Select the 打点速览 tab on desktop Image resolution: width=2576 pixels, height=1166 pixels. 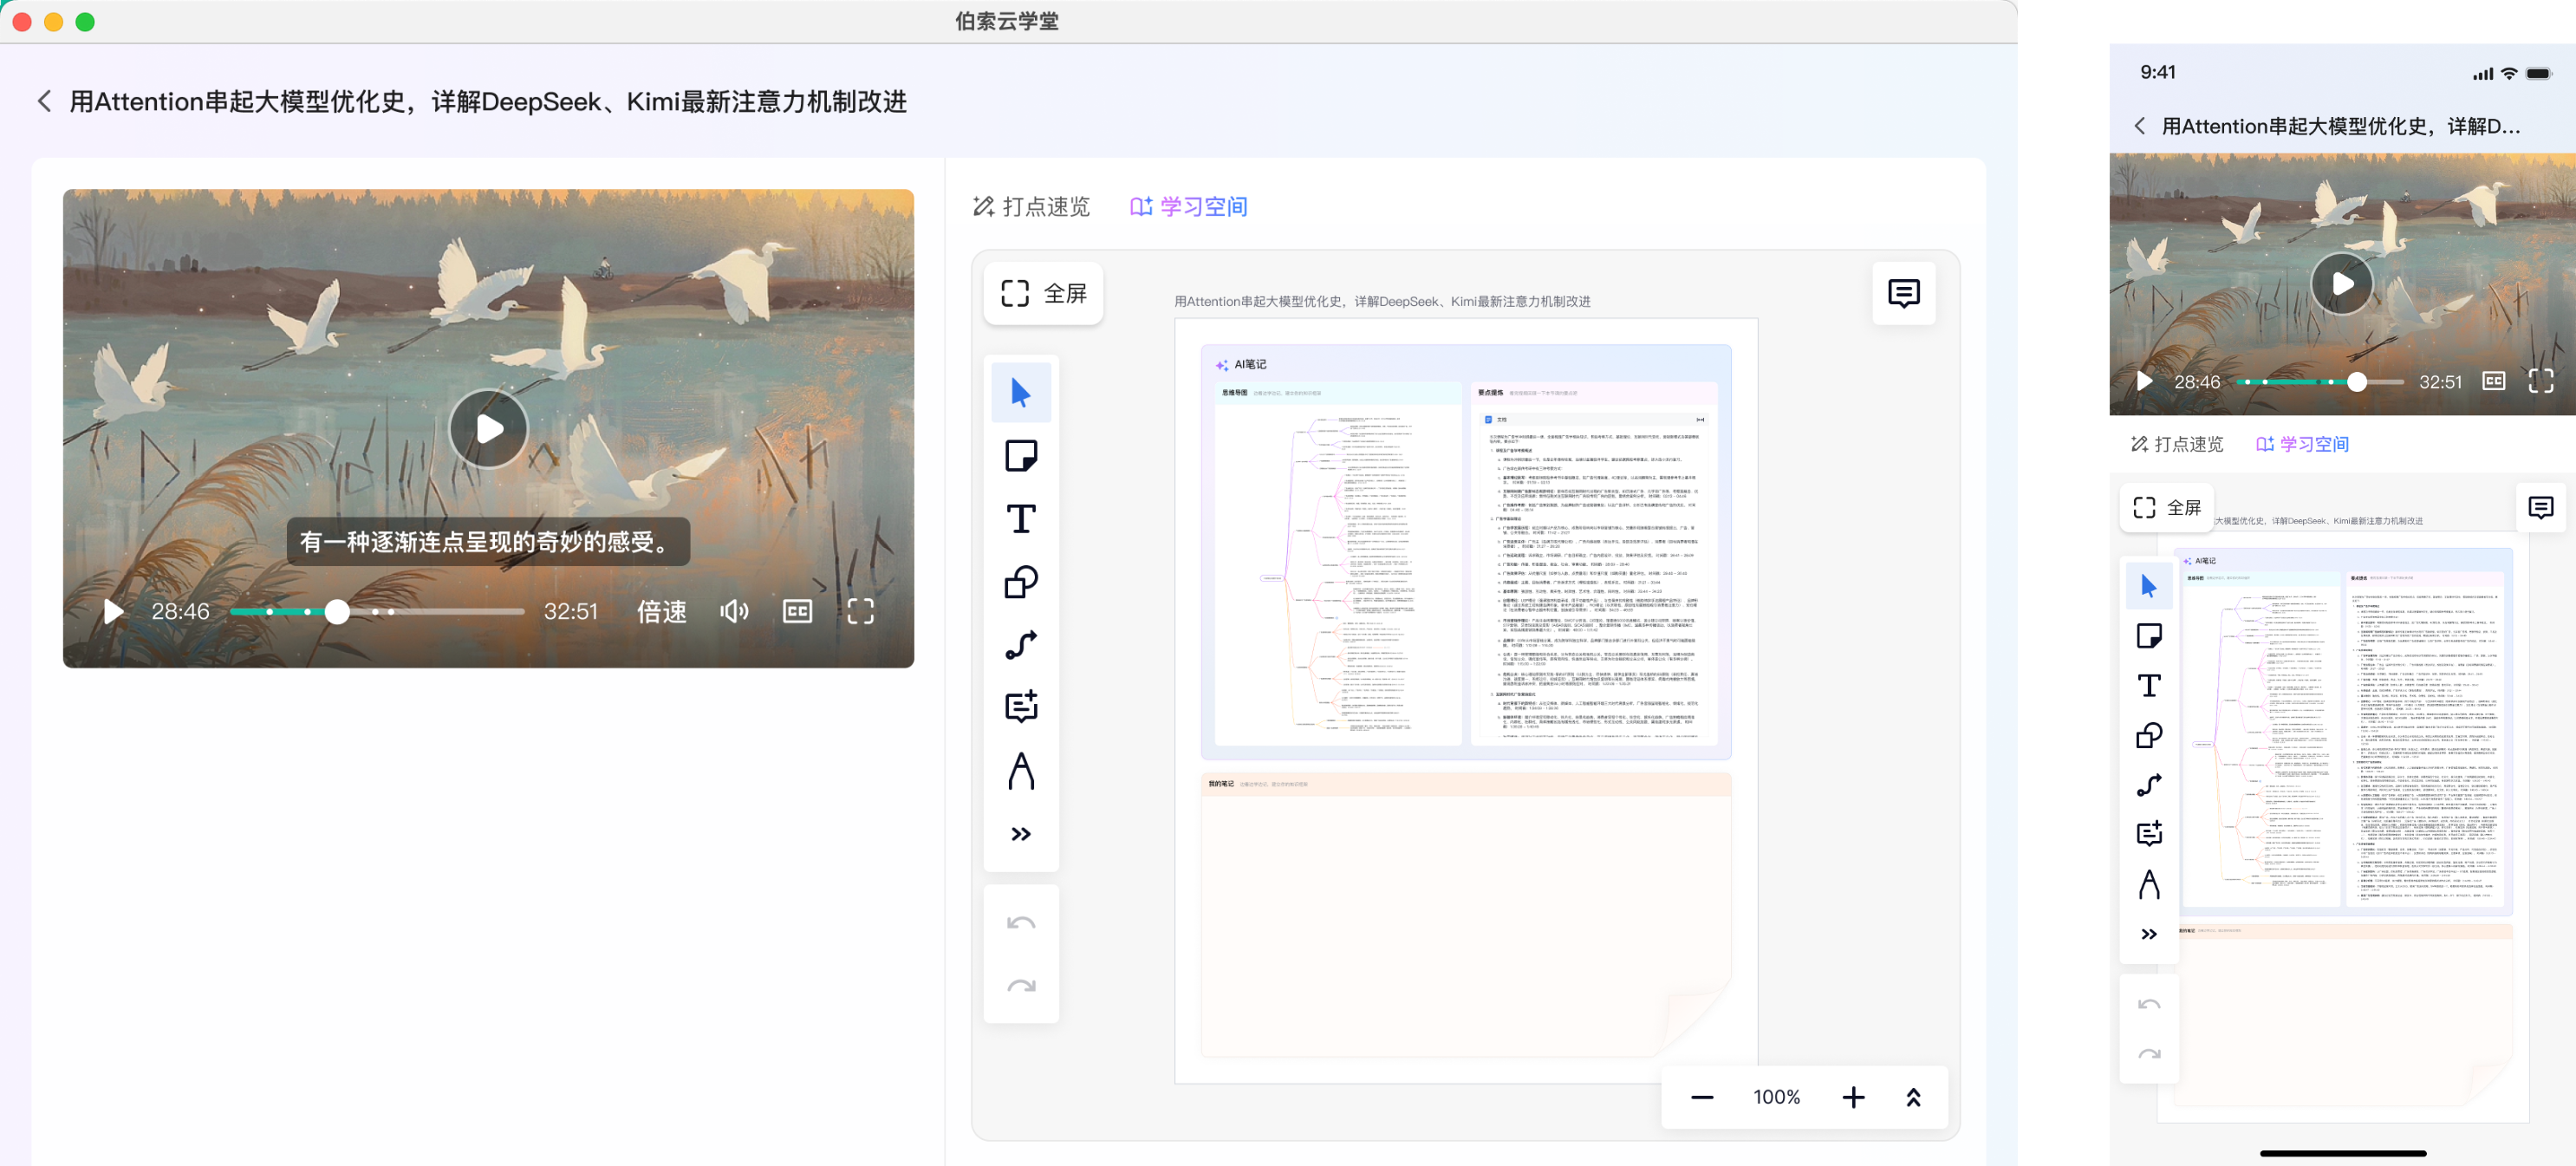(1031, 207)
